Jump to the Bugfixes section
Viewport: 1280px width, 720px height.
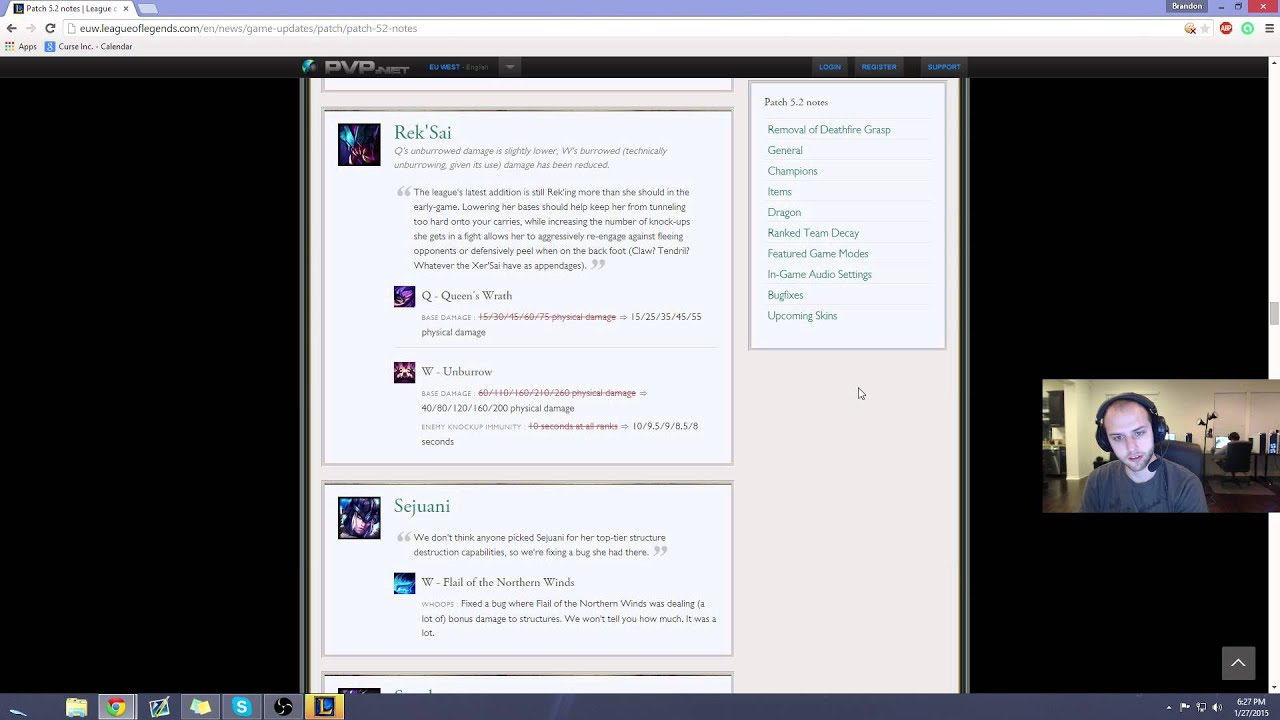pos(785,295)
